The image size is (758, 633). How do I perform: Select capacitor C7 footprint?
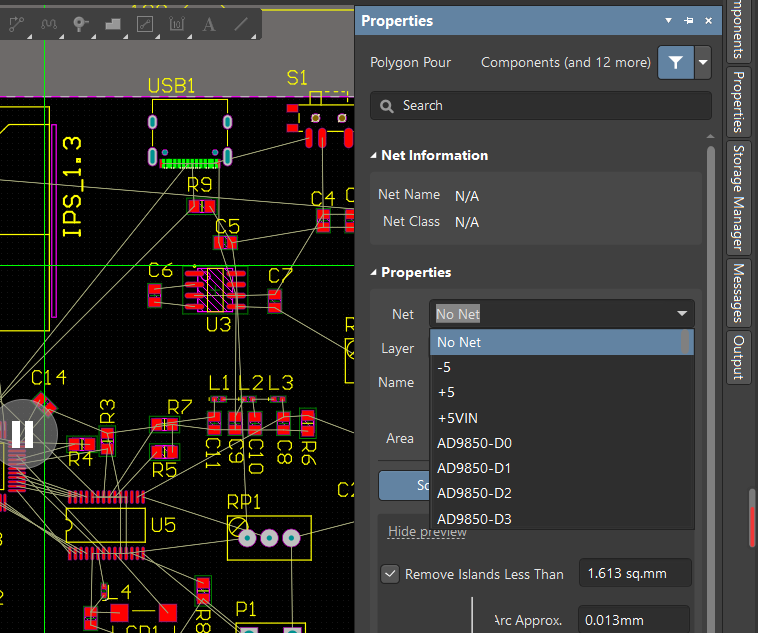click(x=275, y=301)
